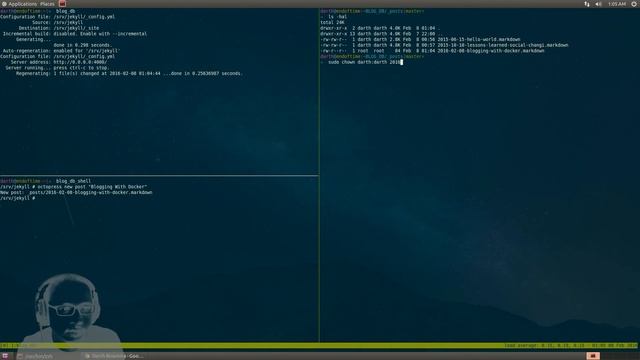Image resolution: width=640 pixels, height=360 pixels.
Task: Open the Places menu
Action: click(x=47, y=4)
